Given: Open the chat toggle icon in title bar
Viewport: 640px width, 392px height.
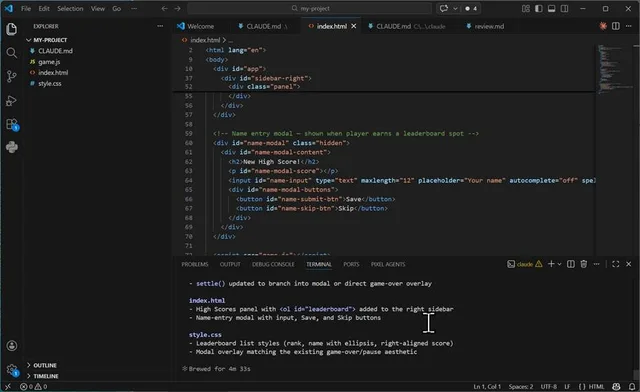Looking at the screenshot, I should (x=444, y=8).
